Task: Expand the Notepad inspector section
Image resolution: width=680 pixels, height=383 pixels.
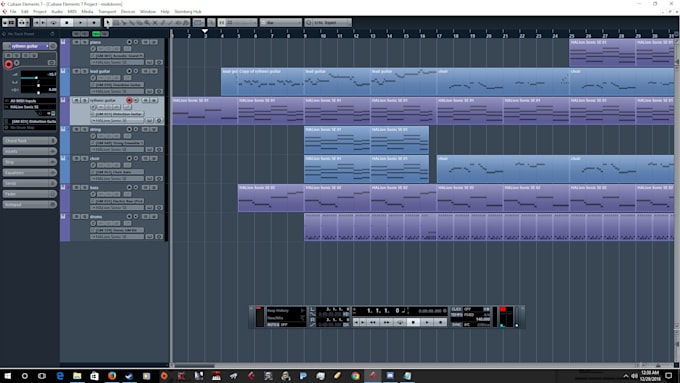Action: tap(29, 204)
